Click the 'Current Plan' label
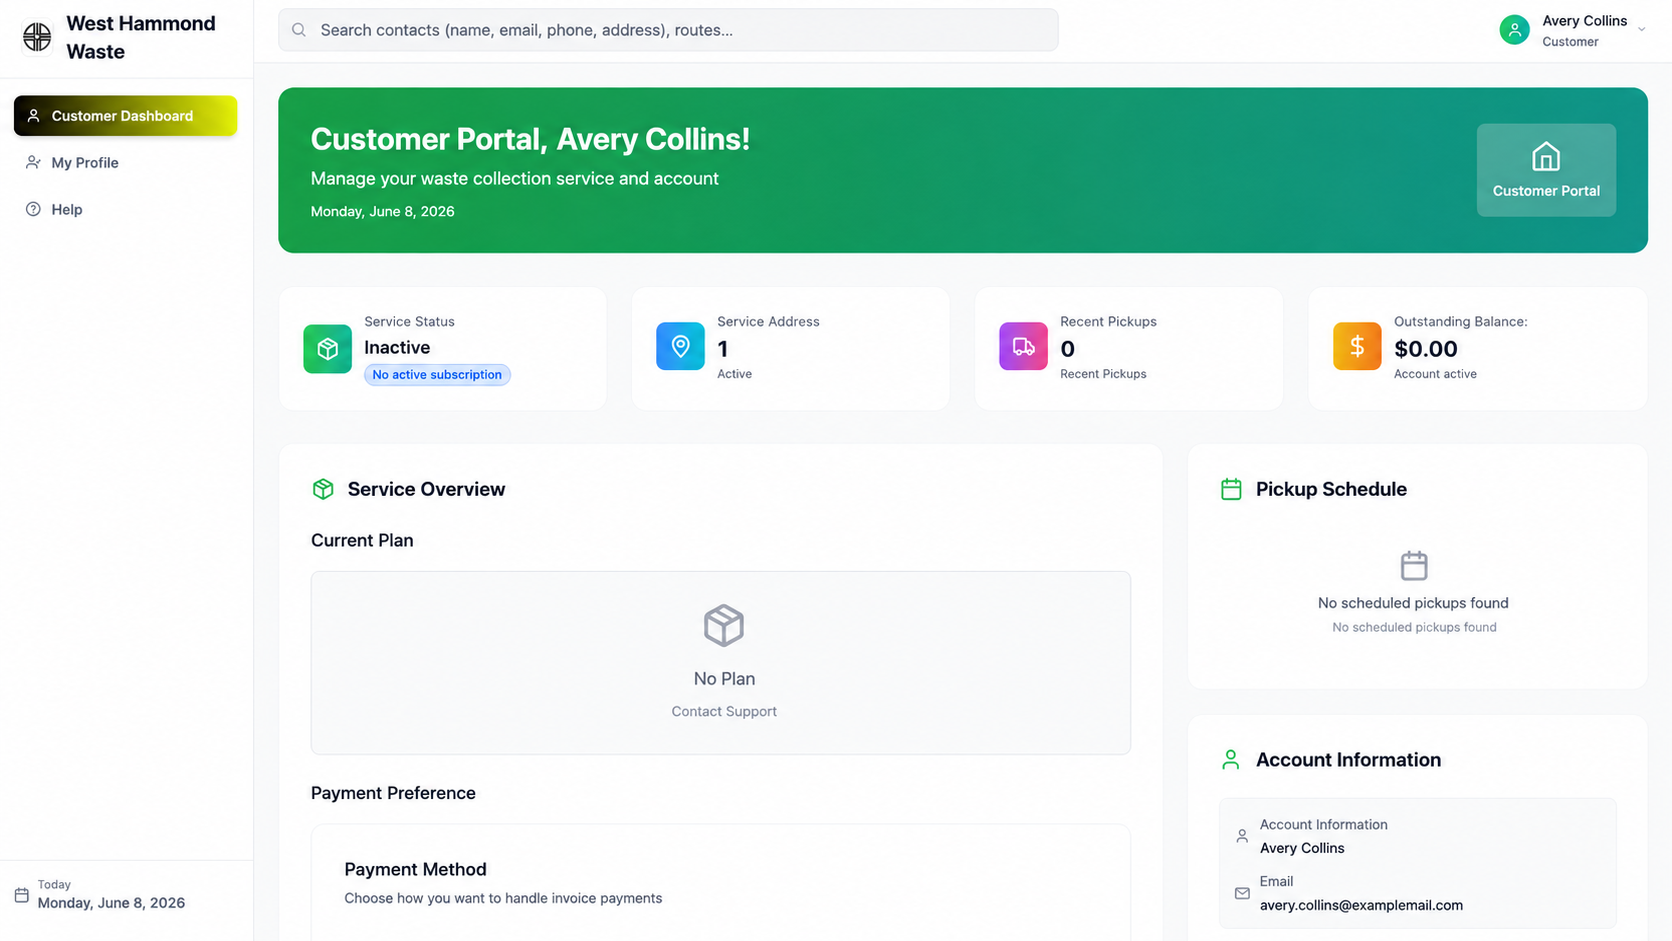This screenshot has height=941, width=1672. [362, 540]
